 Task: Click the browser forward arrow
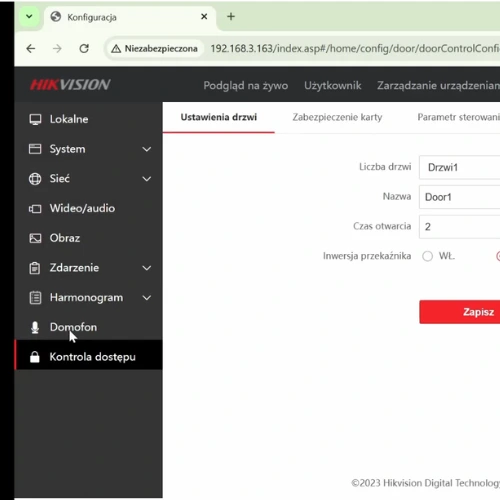click(x=57, y=49)
